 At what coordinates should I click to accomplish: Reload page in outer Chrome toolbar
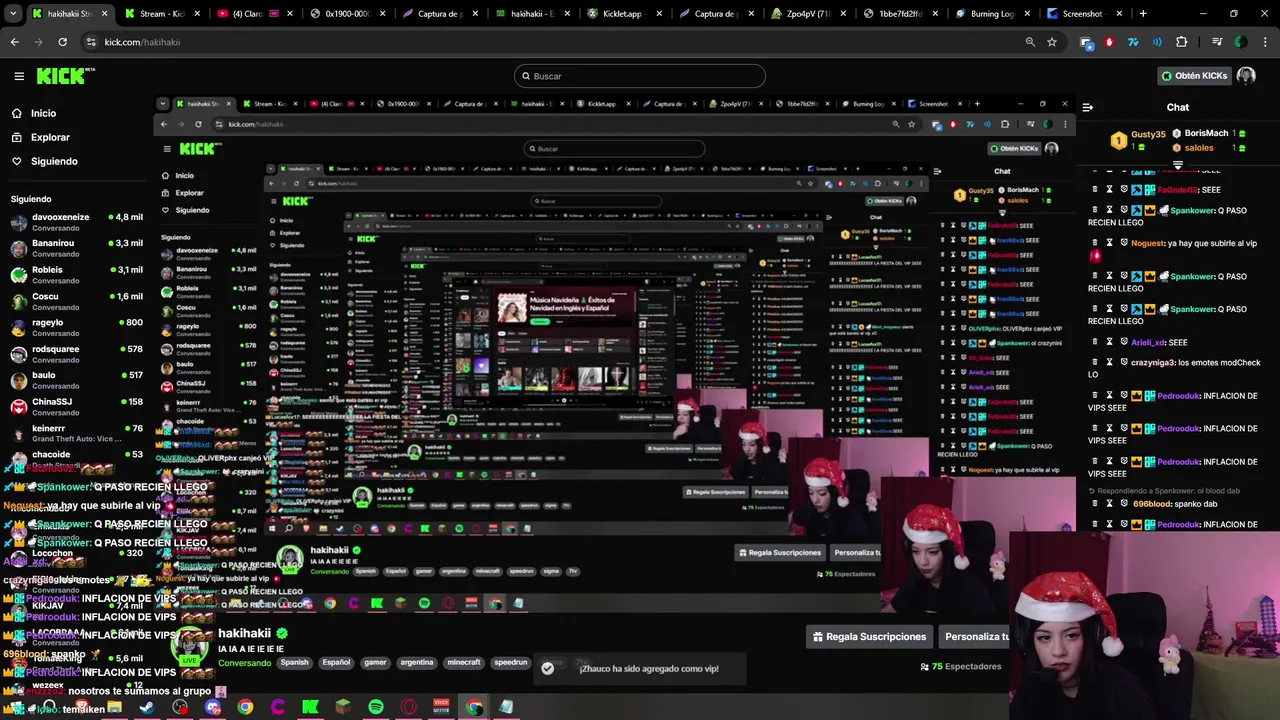[62, 42]
